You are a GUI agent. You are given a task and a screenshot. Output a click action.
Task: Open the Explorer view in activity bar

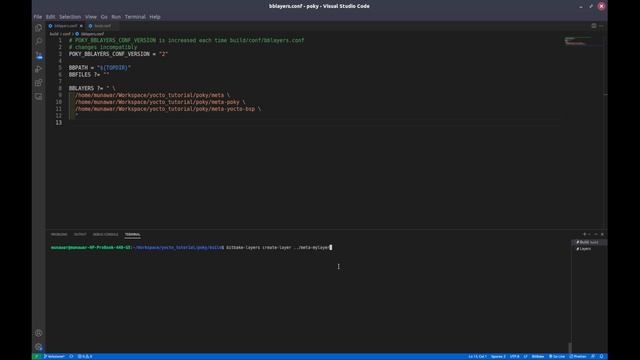[x=38, y=28]
